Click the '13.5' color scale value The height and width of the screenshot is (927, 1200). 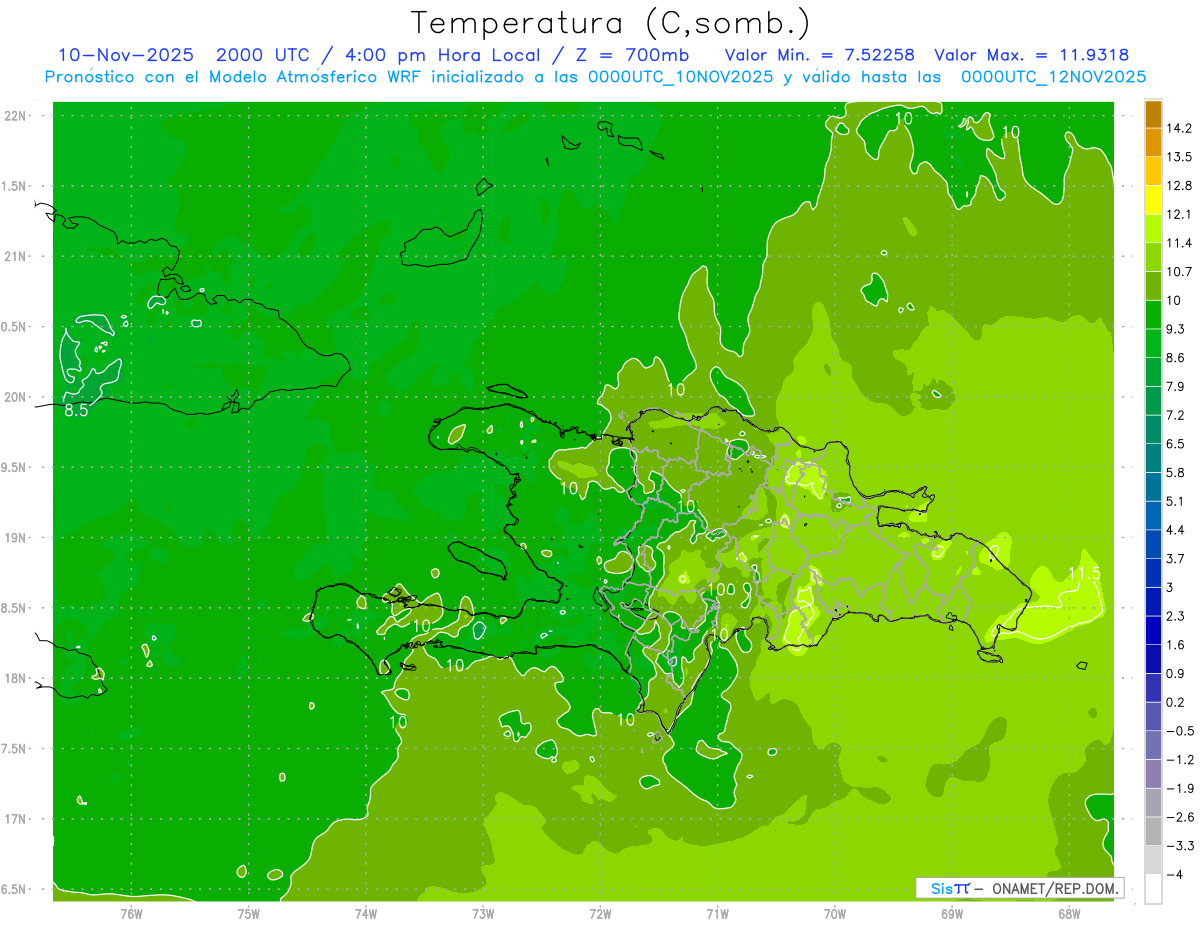(x=1179, y=157)
